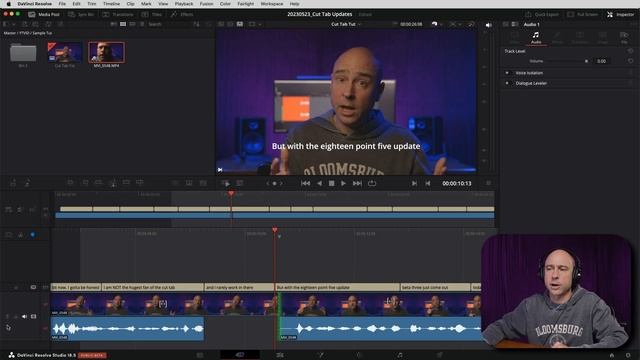This screenshot has height=360, width=640.
Task: Open the Project Manager home icon
Action: (612, 355)
